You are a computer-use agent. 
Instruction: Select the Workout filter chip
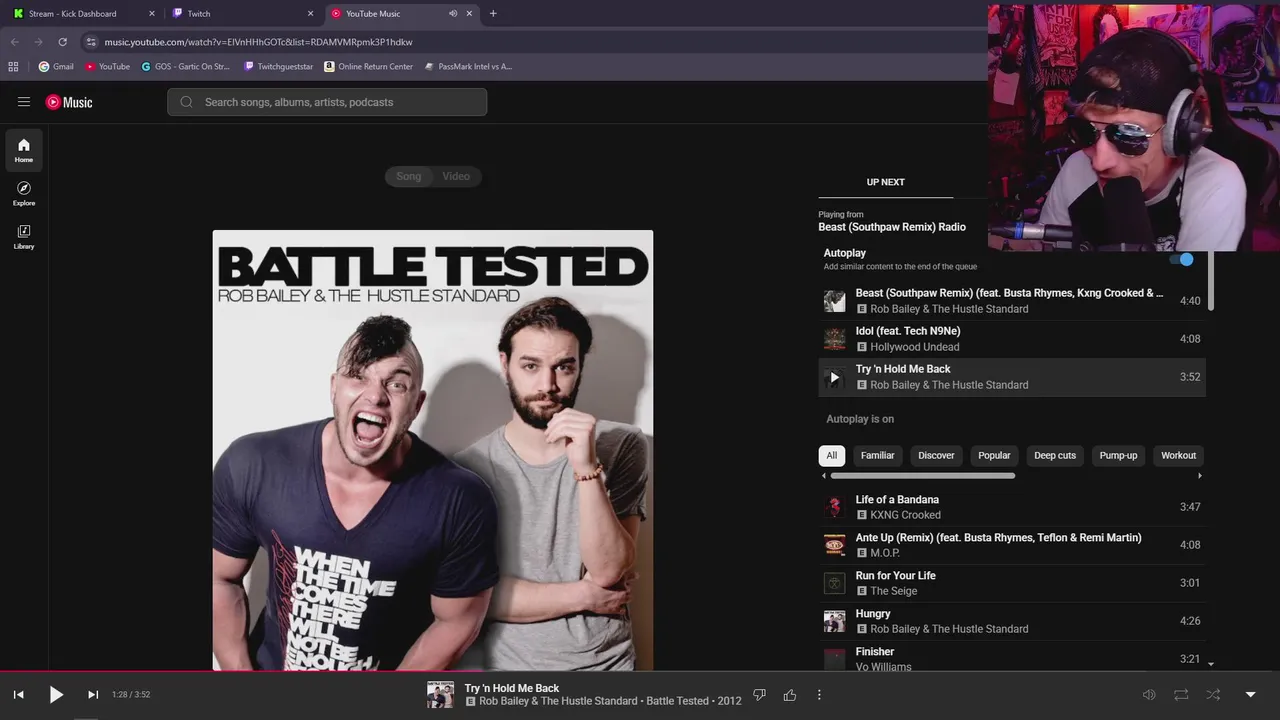click(1178, 455)
